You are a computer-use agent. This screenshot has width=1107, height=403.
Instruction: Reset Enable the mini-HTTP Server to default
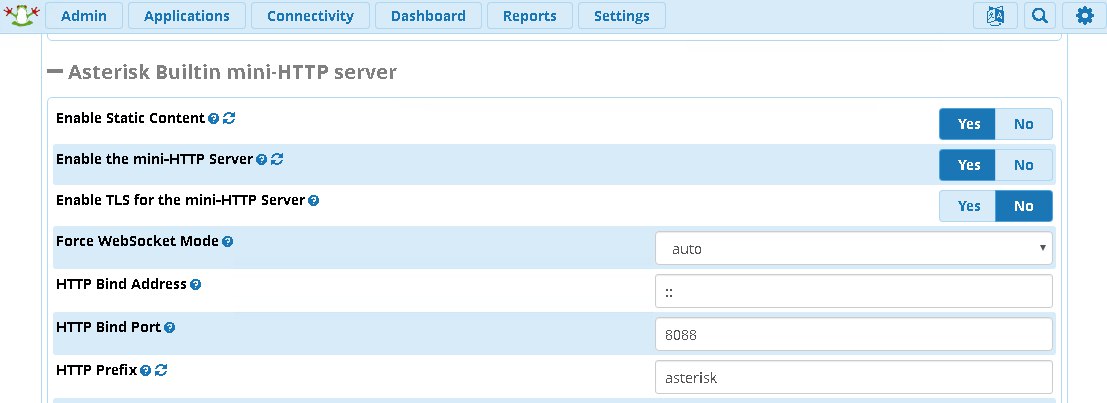point(277,159)
